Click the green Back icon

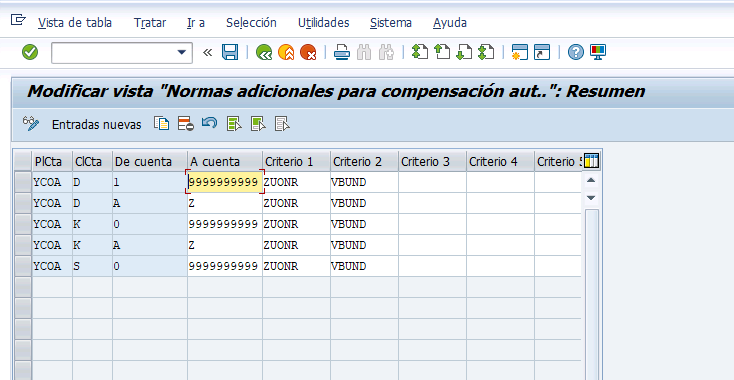pos(264,52)
